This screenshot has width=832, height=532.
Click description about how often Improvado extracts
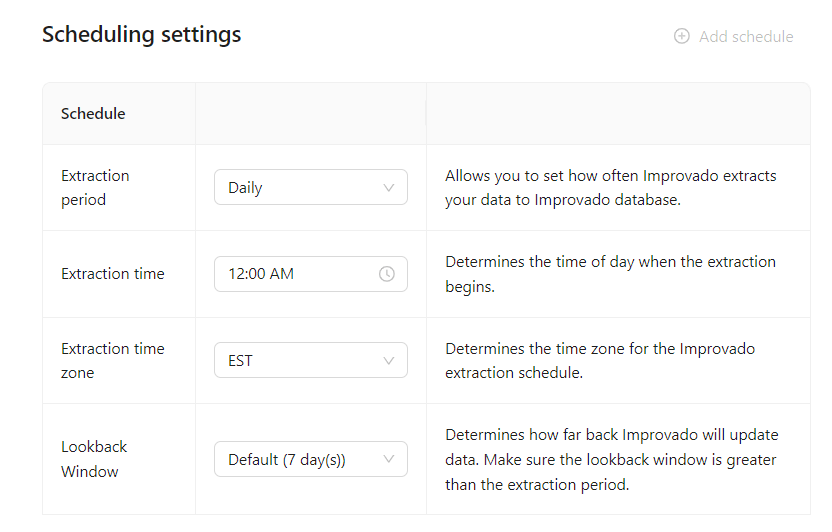(x=610, y=188)
